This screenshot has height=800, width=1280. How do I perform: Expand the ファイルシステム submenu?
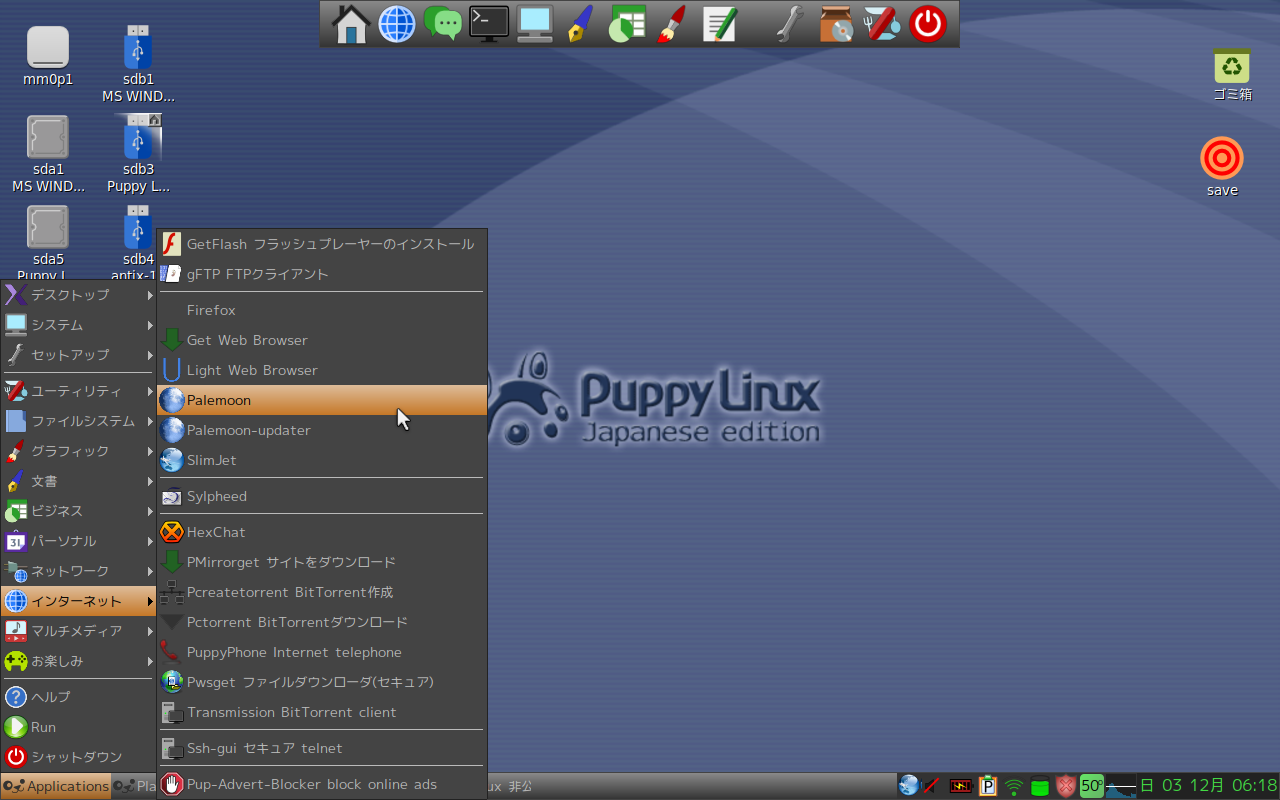coord(79,421)
